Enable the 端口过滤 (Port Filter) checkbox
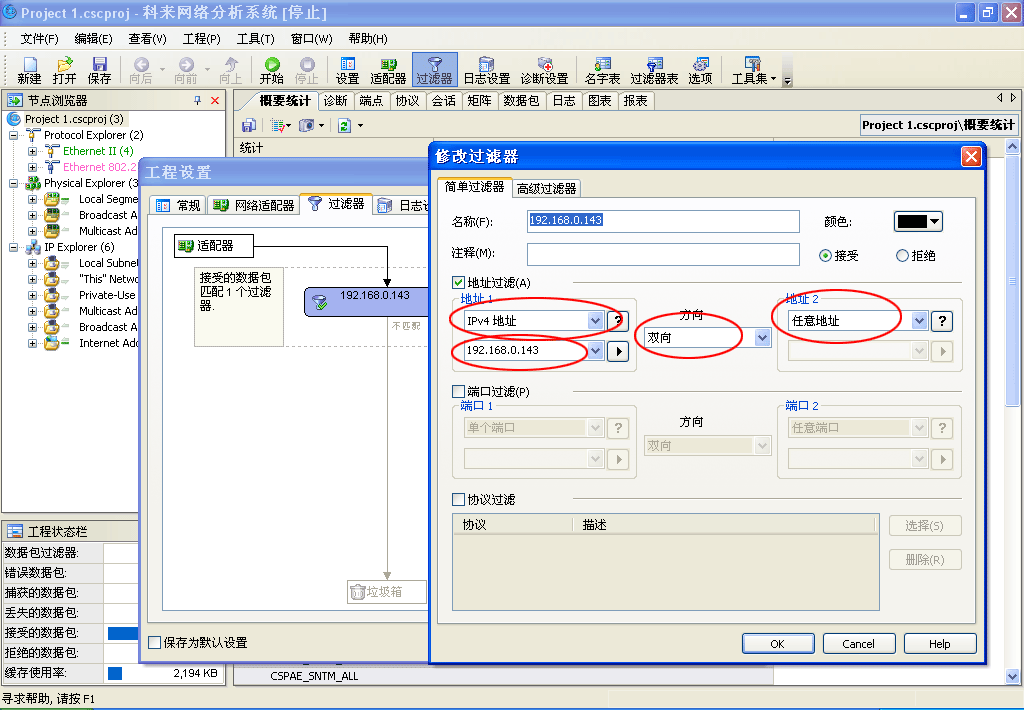The width and height of the screenshot is (1024, 710). 459,391
